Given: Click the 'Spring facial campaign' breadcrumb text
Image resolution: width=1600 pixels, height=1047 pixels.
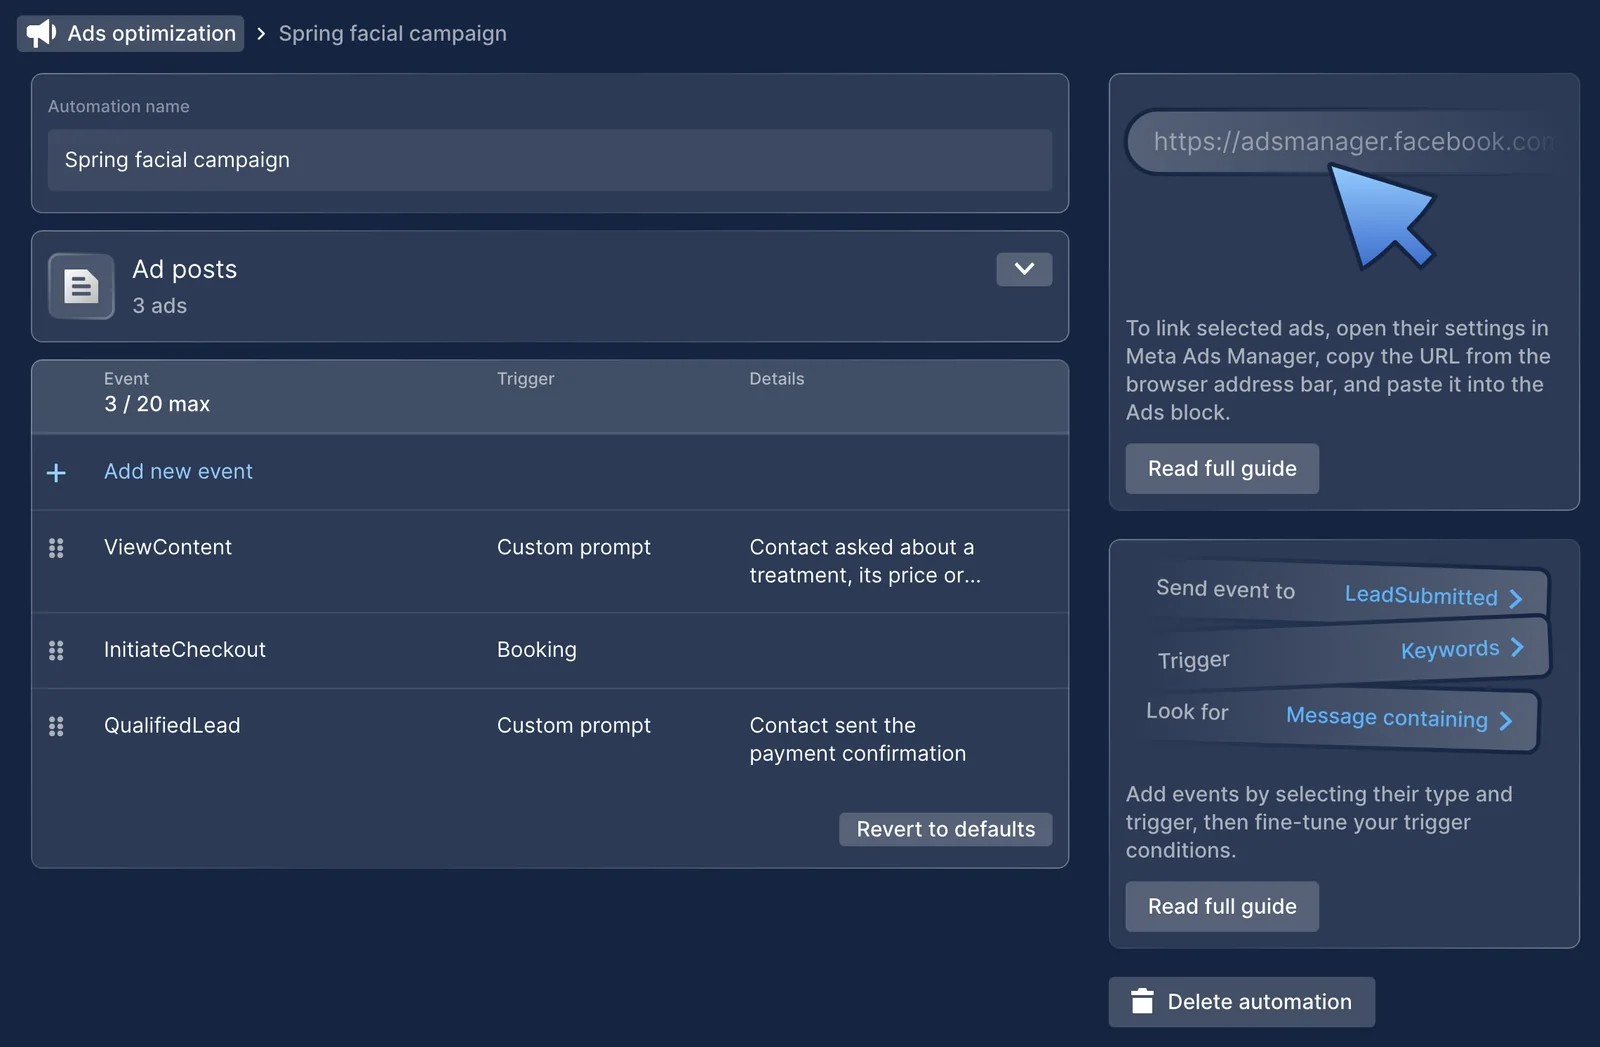Looking at the screenshot, I should 393,33.
